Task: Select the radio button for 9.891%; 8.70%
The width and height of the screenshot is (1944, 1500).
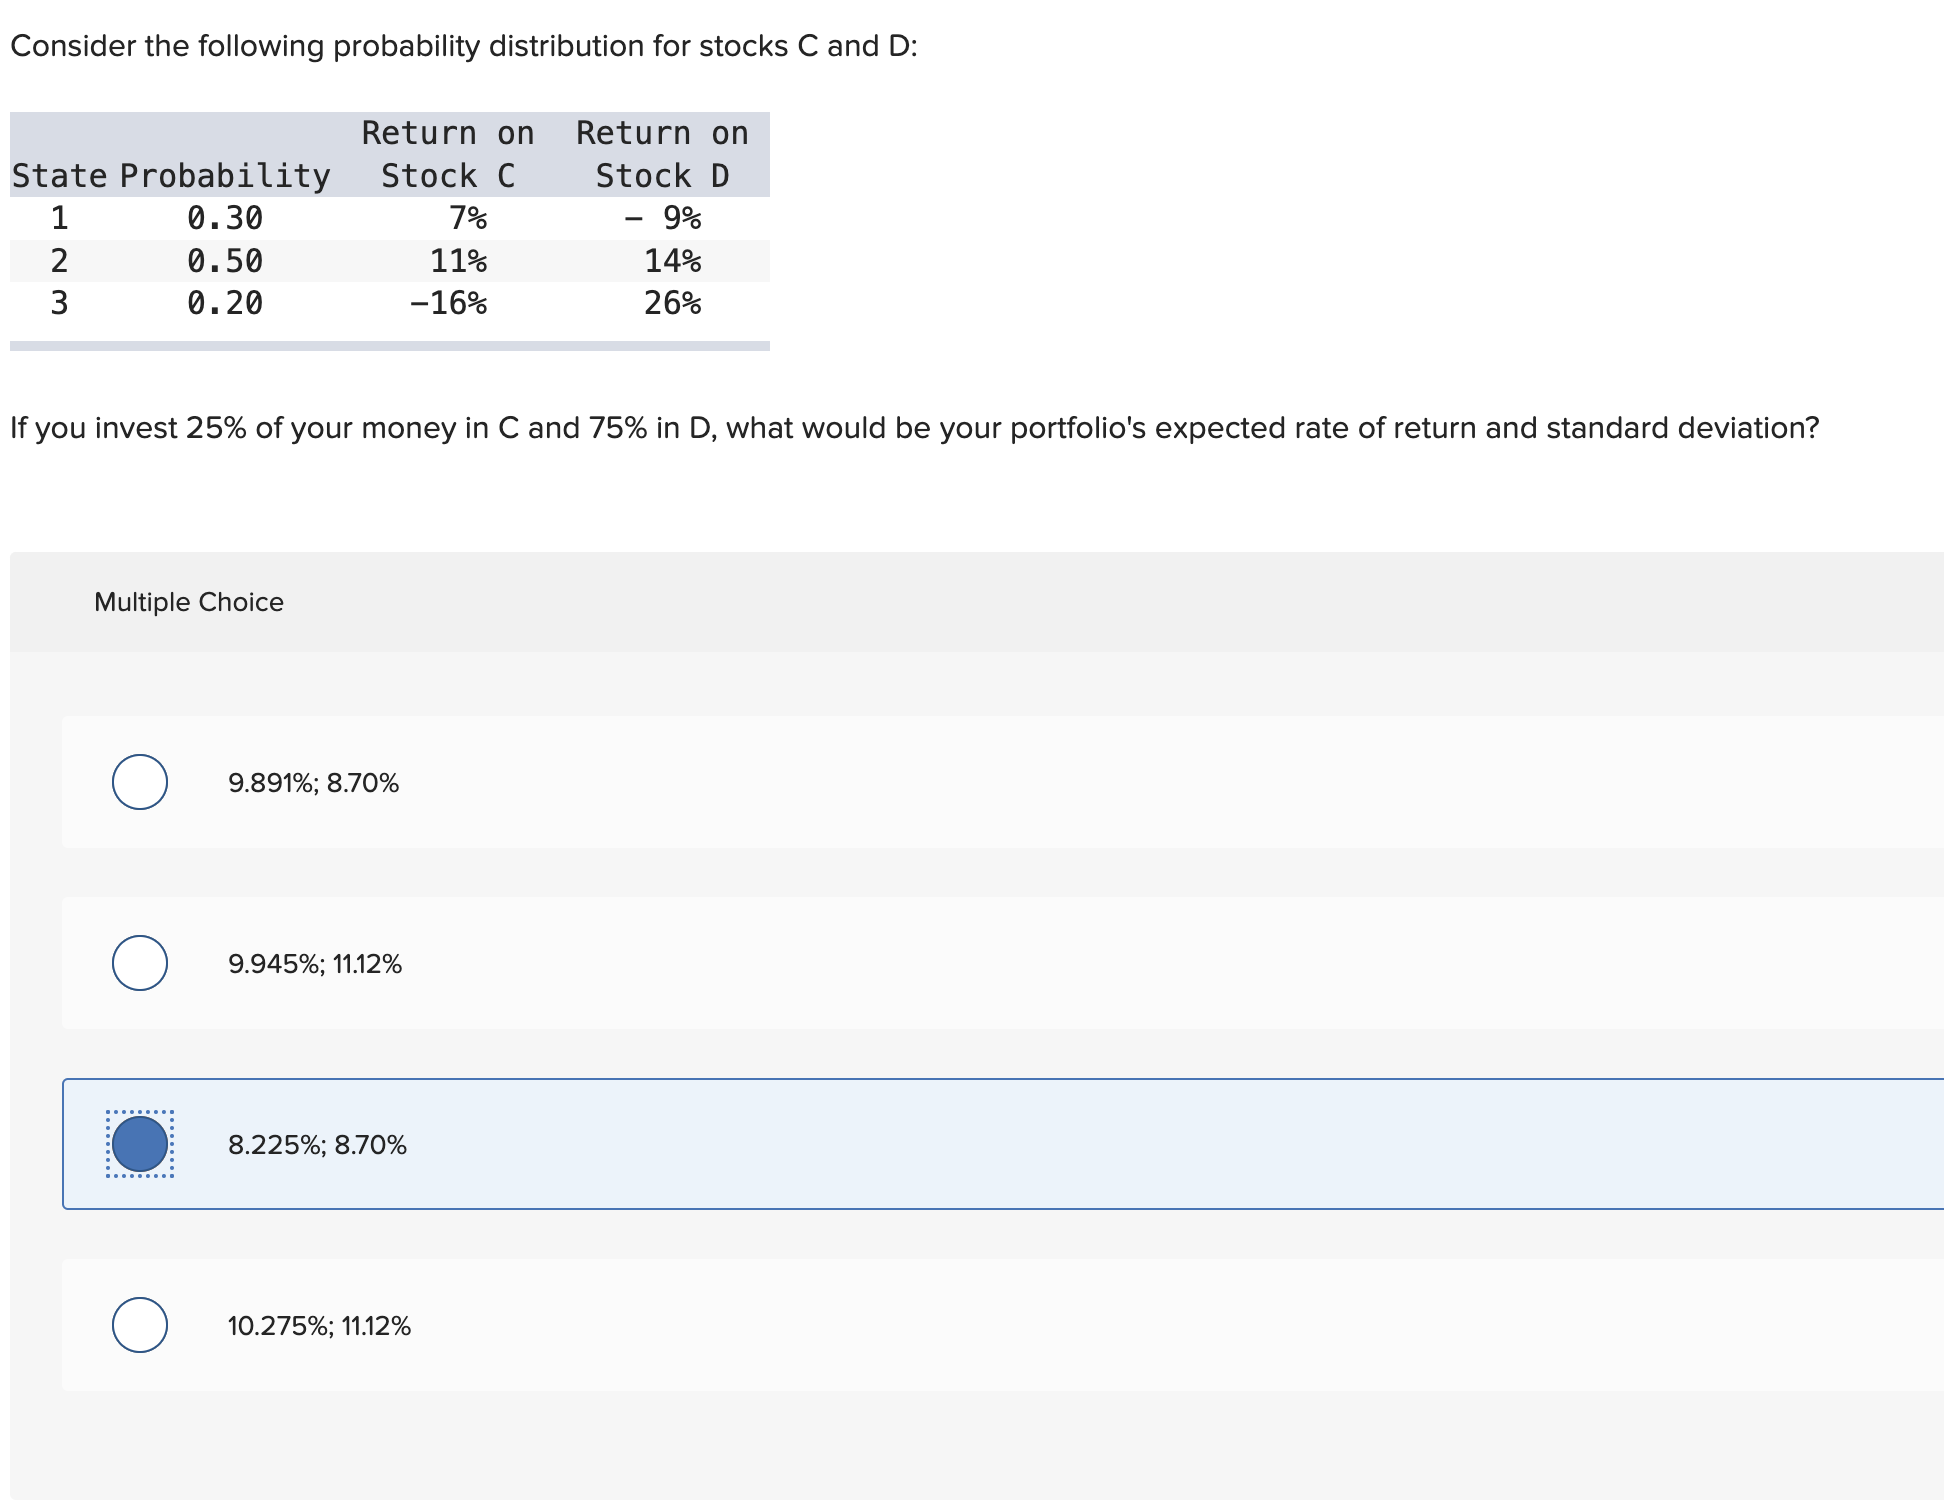Action: pyautogui.click(x=139, y=783)
